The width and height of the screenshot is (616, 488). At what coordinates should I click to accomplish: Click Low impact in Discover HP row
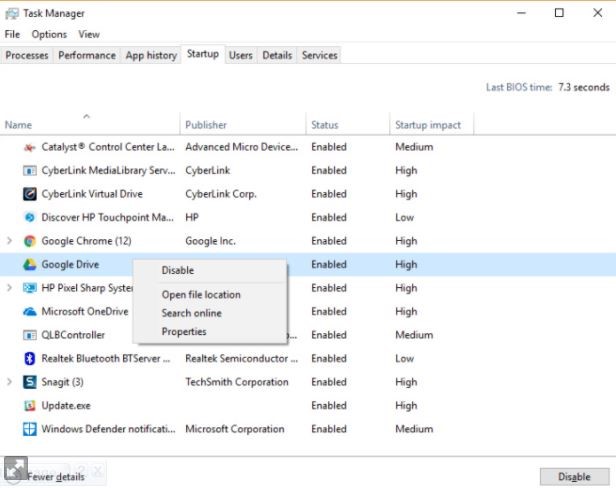point(405,217)
